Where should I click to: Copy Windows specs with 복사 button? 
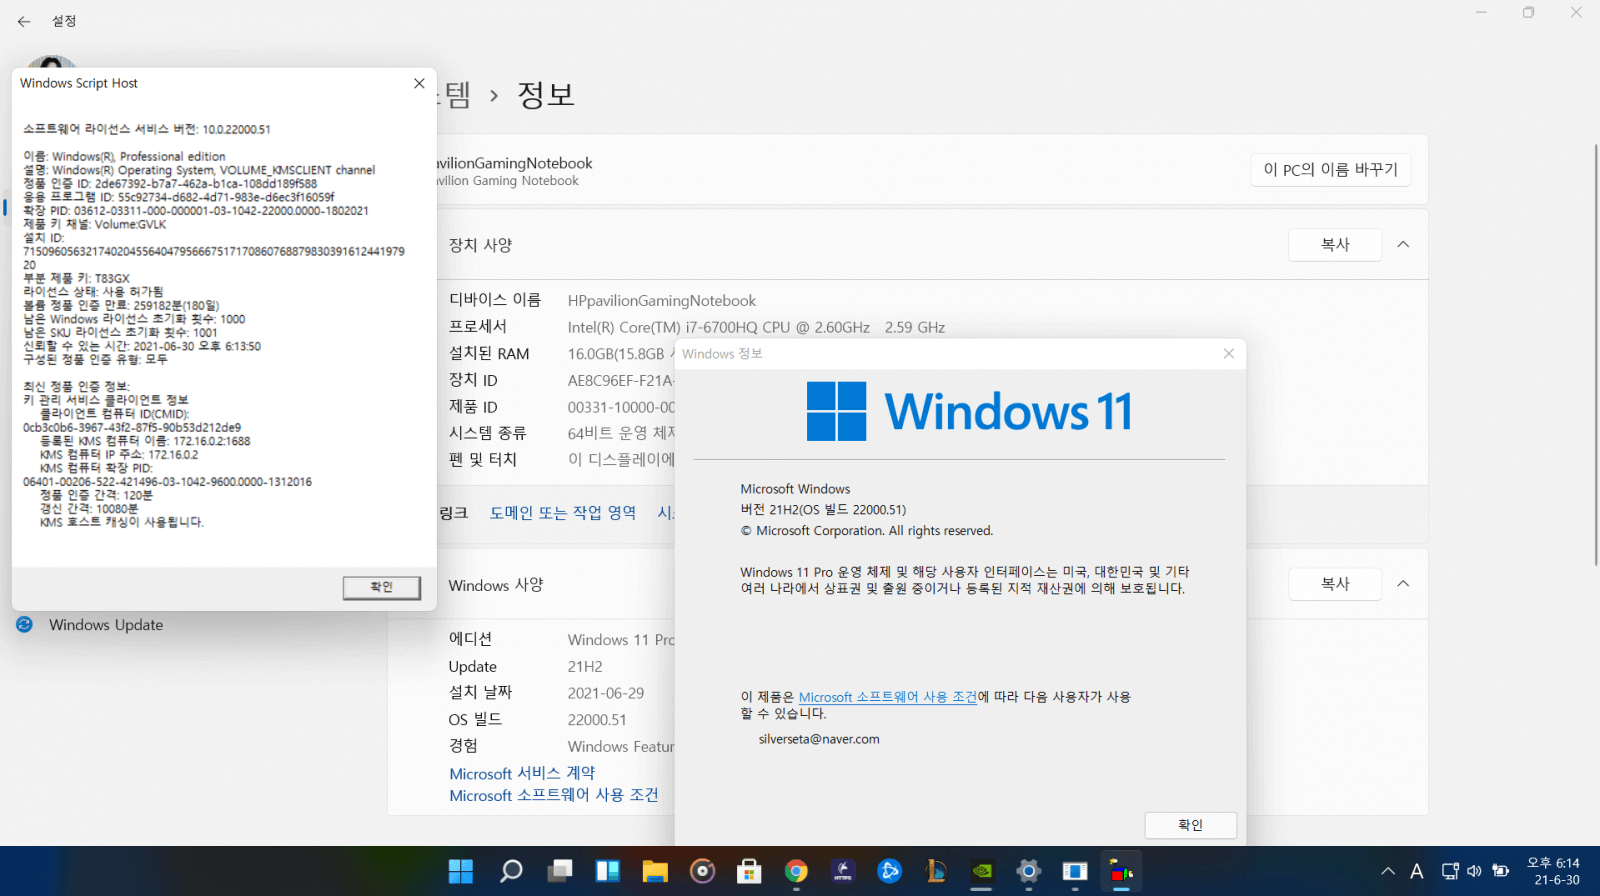[1335, 583]
